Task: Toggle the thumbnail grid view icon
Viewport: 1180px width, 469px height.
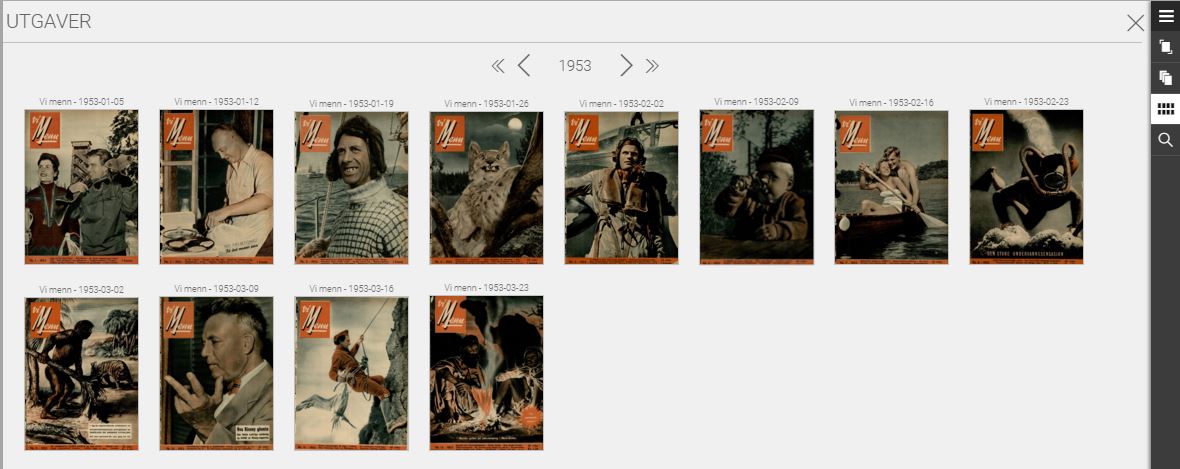Action: pyautogui.click(x=1165, y=108)
